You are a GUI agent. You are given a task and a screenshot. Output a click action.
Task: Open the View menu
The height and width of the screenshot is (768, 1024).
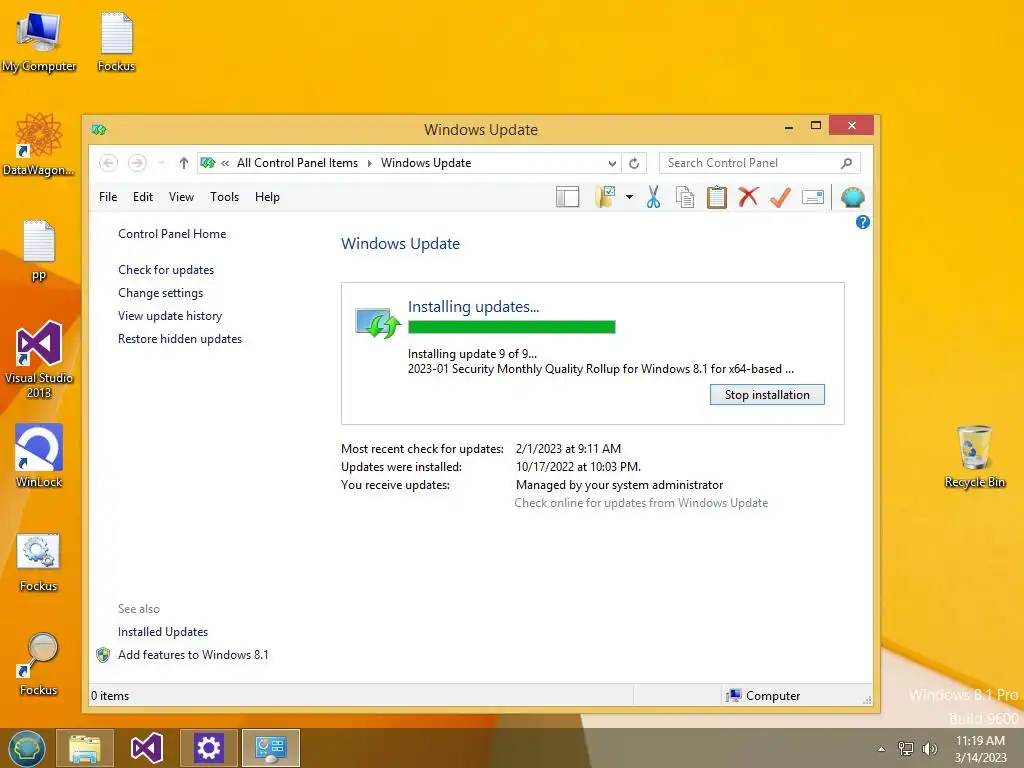(182, 197)
